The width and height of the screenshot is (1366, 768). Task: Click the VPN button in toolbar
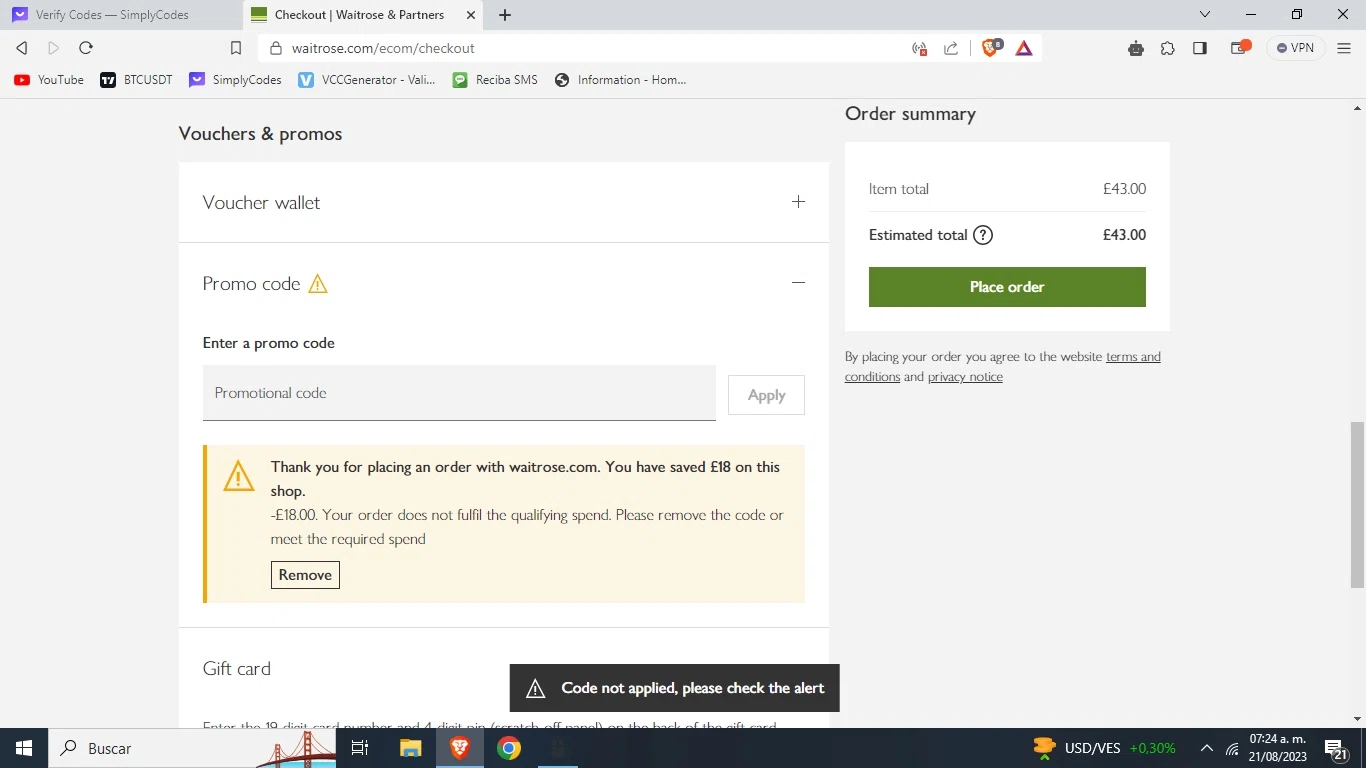click(1296, 48)
